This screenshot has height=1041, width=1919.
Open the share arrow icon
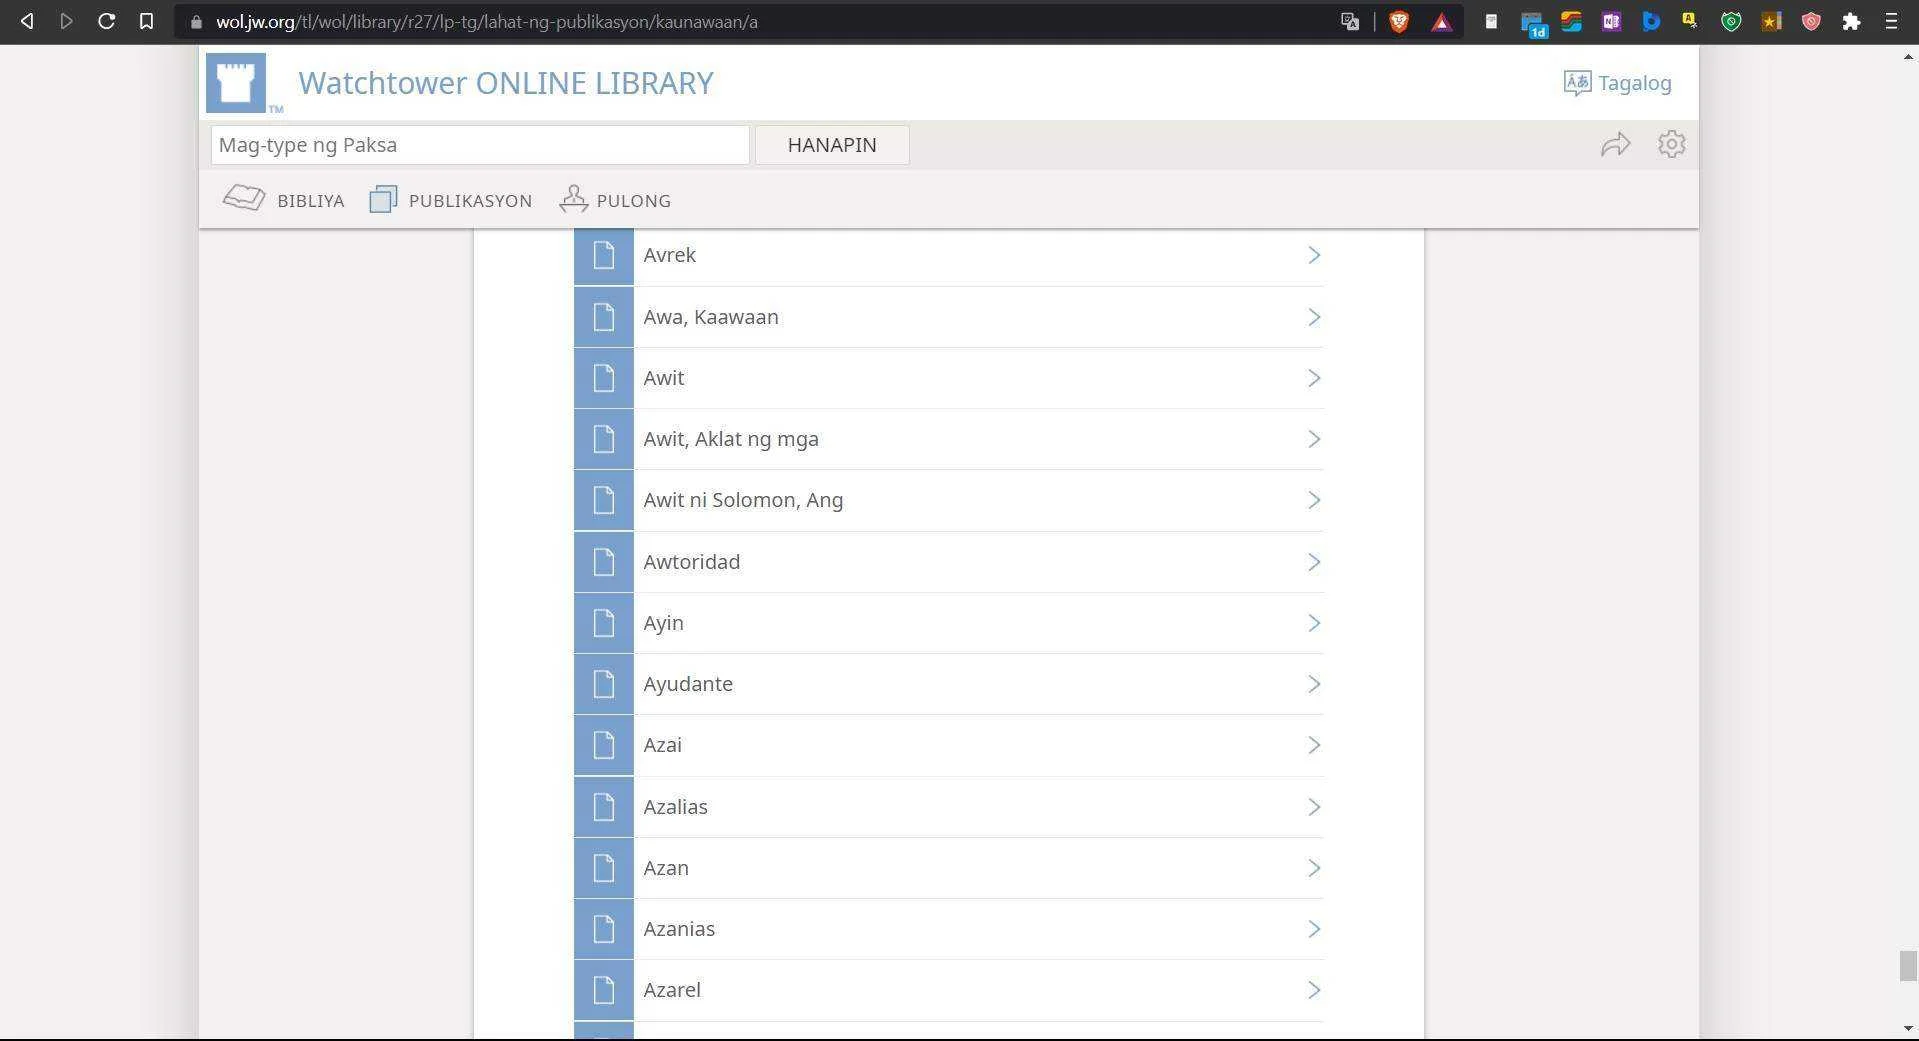tap(1616, 145)
